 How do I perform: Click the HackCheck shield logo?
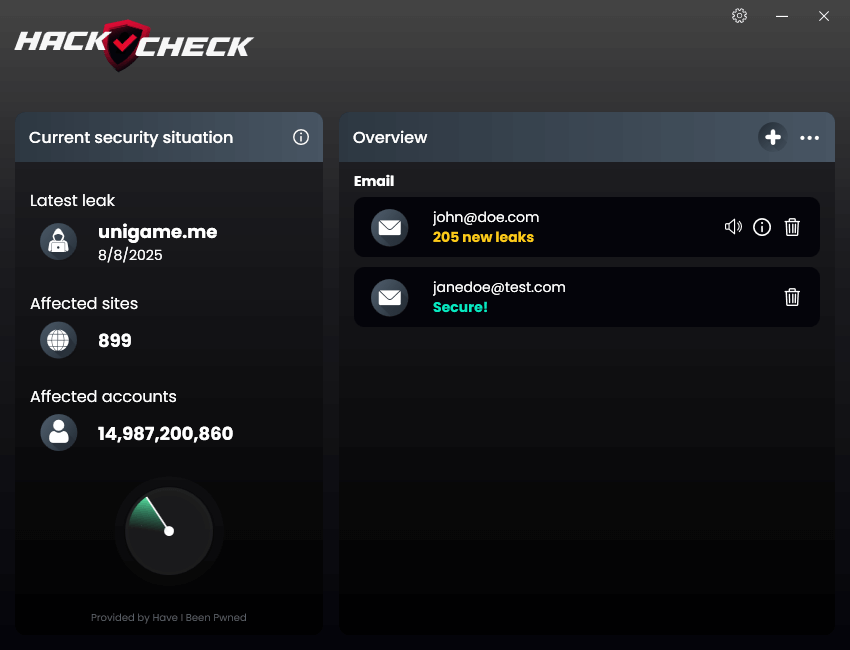coord(120,45)
